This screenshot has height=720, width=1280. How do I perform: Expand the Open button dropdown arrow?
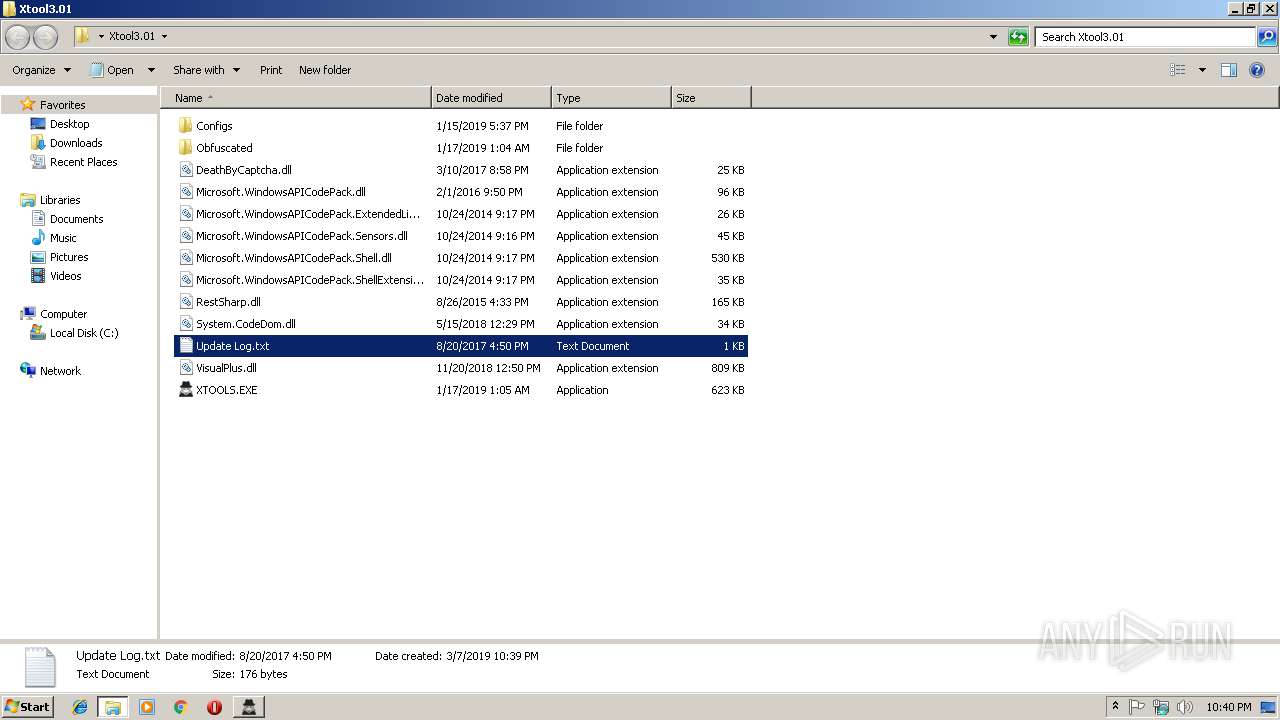(151, 70)
